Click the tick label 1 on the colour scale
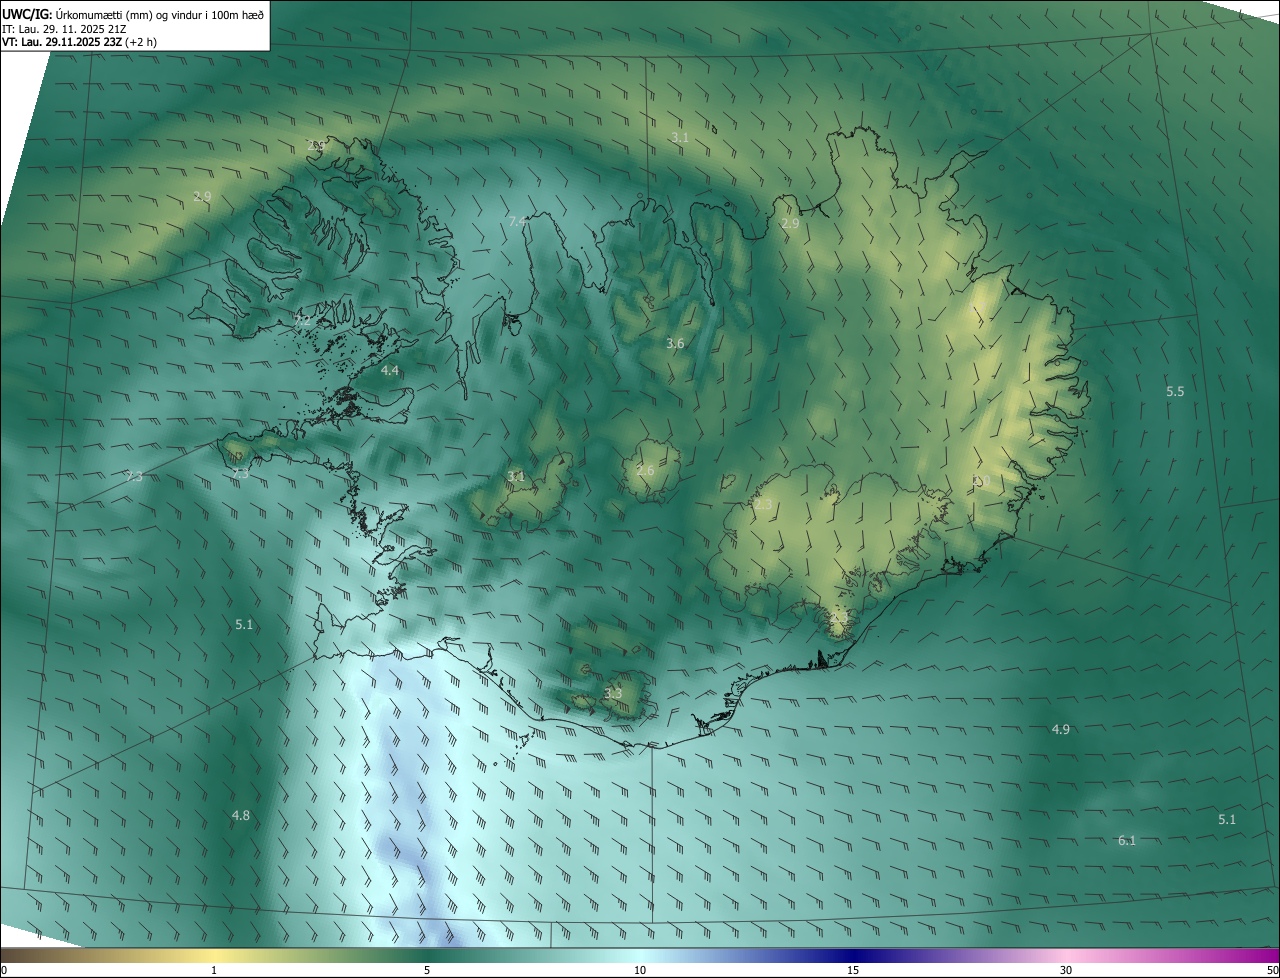Image resolution: width=1280 pixels, height=978 pixels. [214, 971]
